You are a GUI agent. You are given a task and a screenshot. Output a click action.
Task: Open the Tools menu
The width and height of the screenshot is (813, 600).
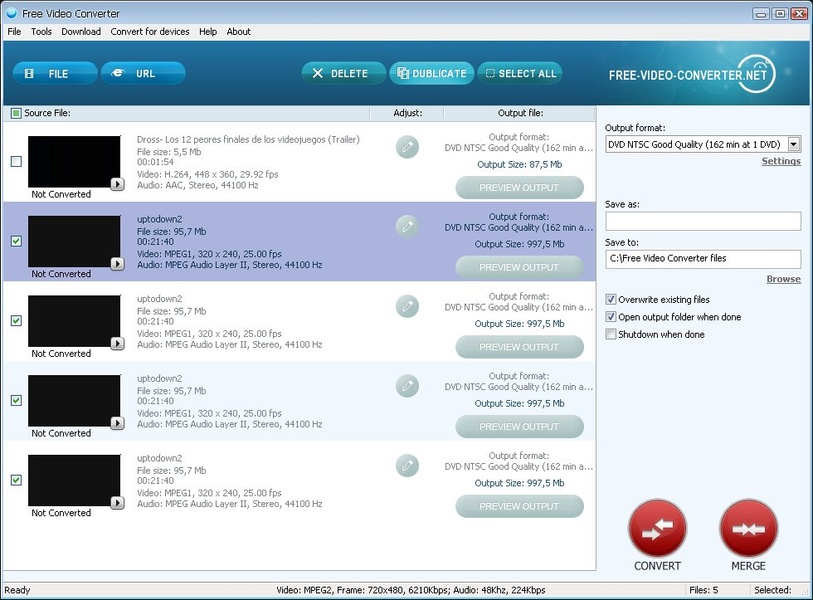click(41, 31)
